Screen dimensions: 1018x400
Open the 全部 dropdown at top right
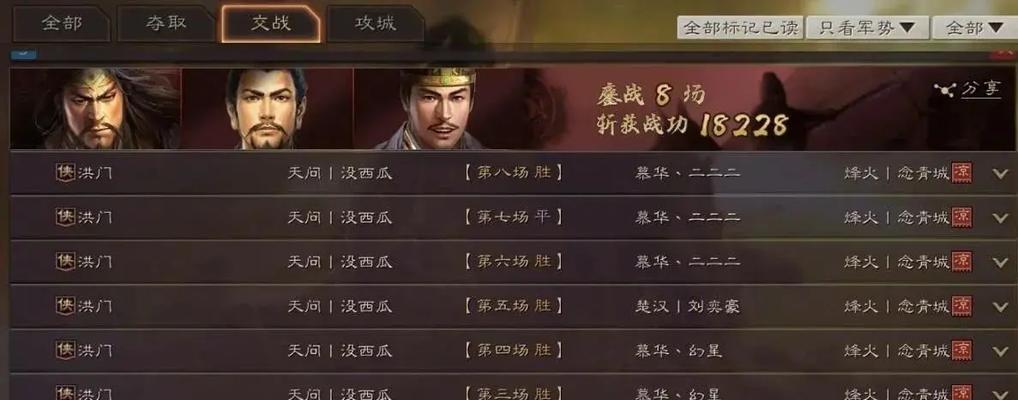[975, 27]
